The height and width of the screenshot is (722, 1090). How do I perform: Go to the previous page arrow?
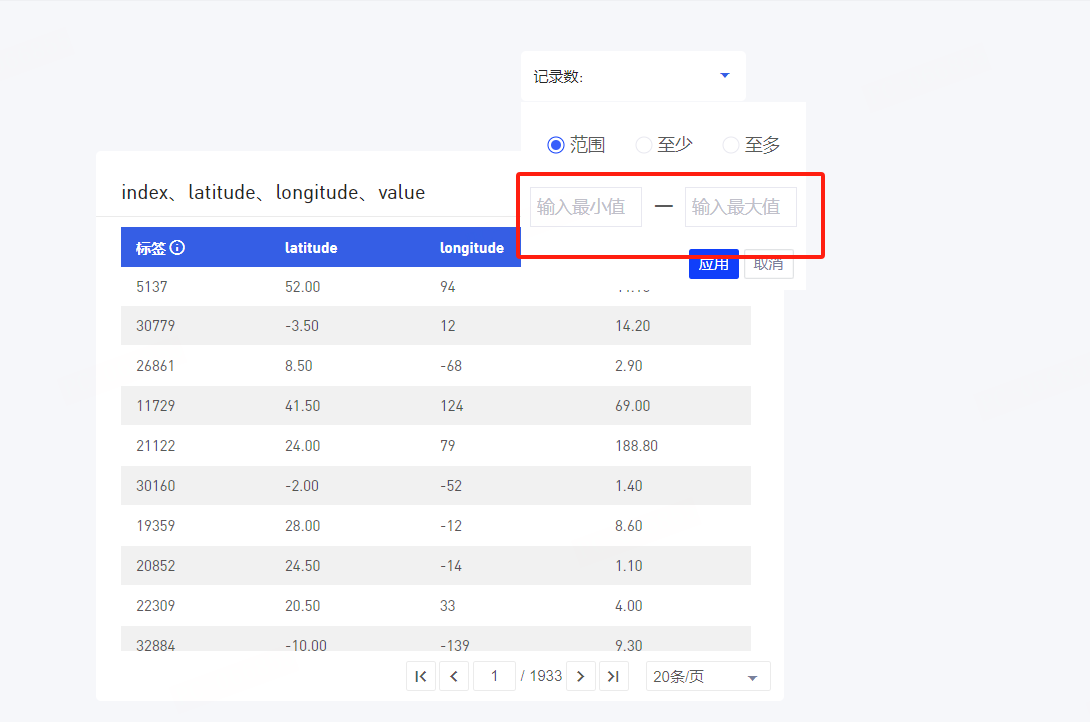pyautogui.click(x=454, y=676)
